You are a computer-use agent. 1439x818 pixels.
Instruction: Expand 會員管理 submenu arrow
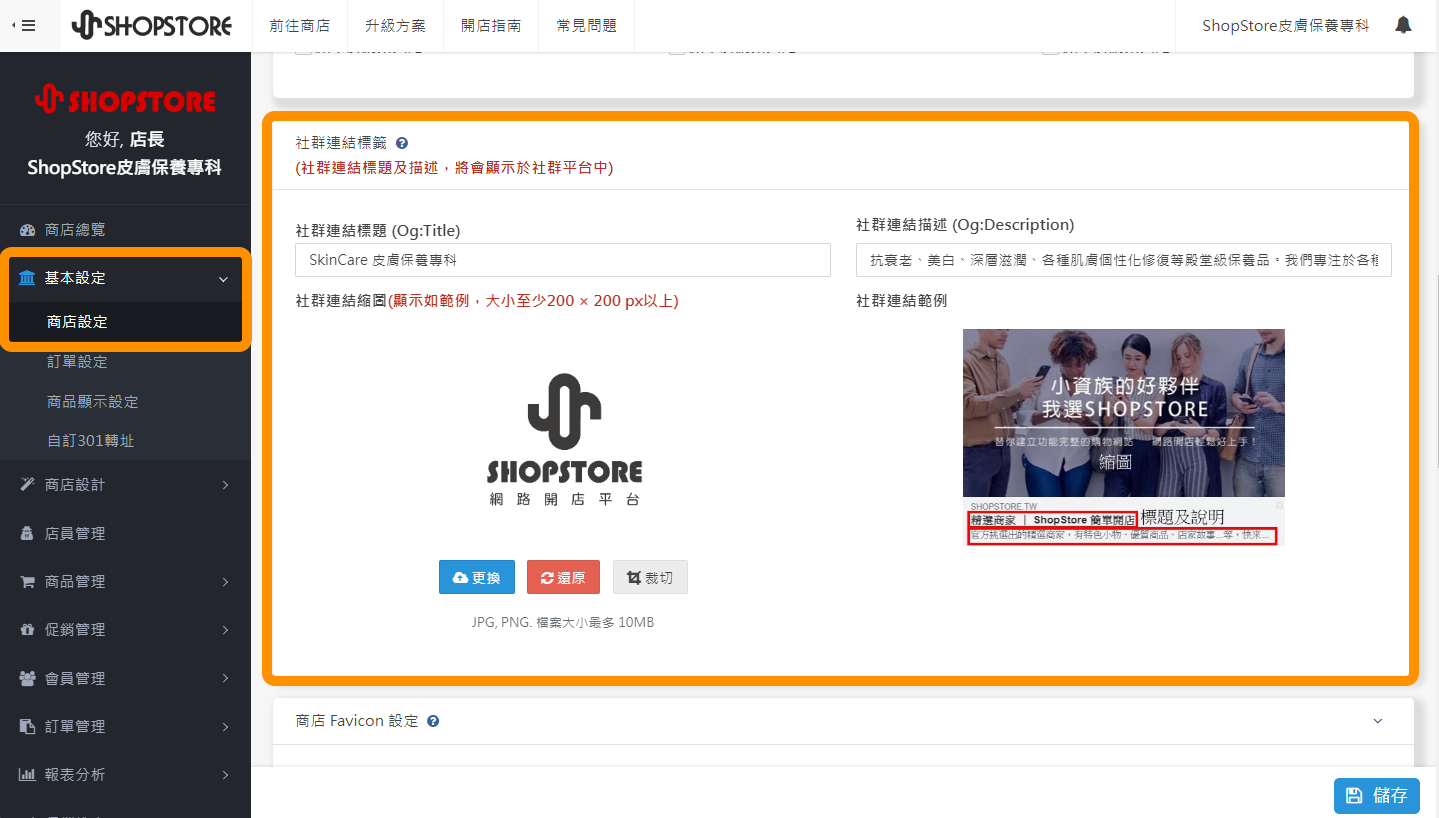pos(225,679)
